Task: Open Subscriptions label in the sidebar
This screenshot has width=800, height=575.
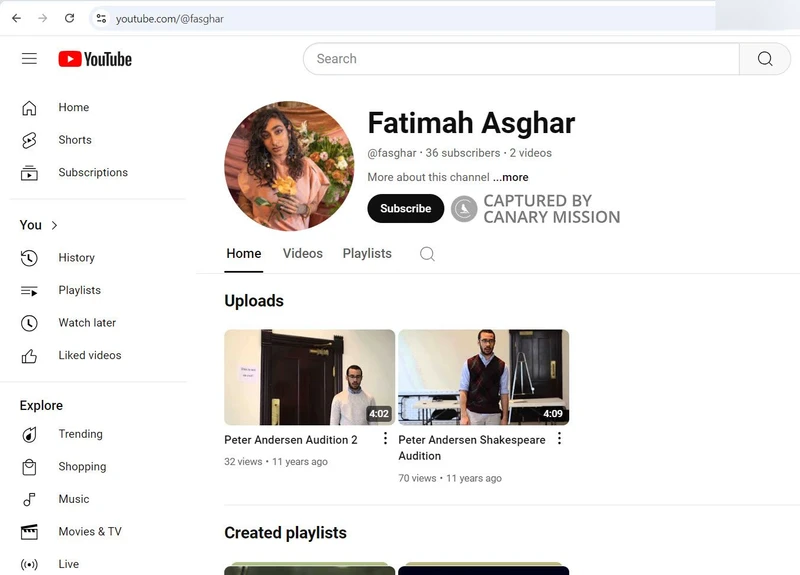Action: [93, 172]
